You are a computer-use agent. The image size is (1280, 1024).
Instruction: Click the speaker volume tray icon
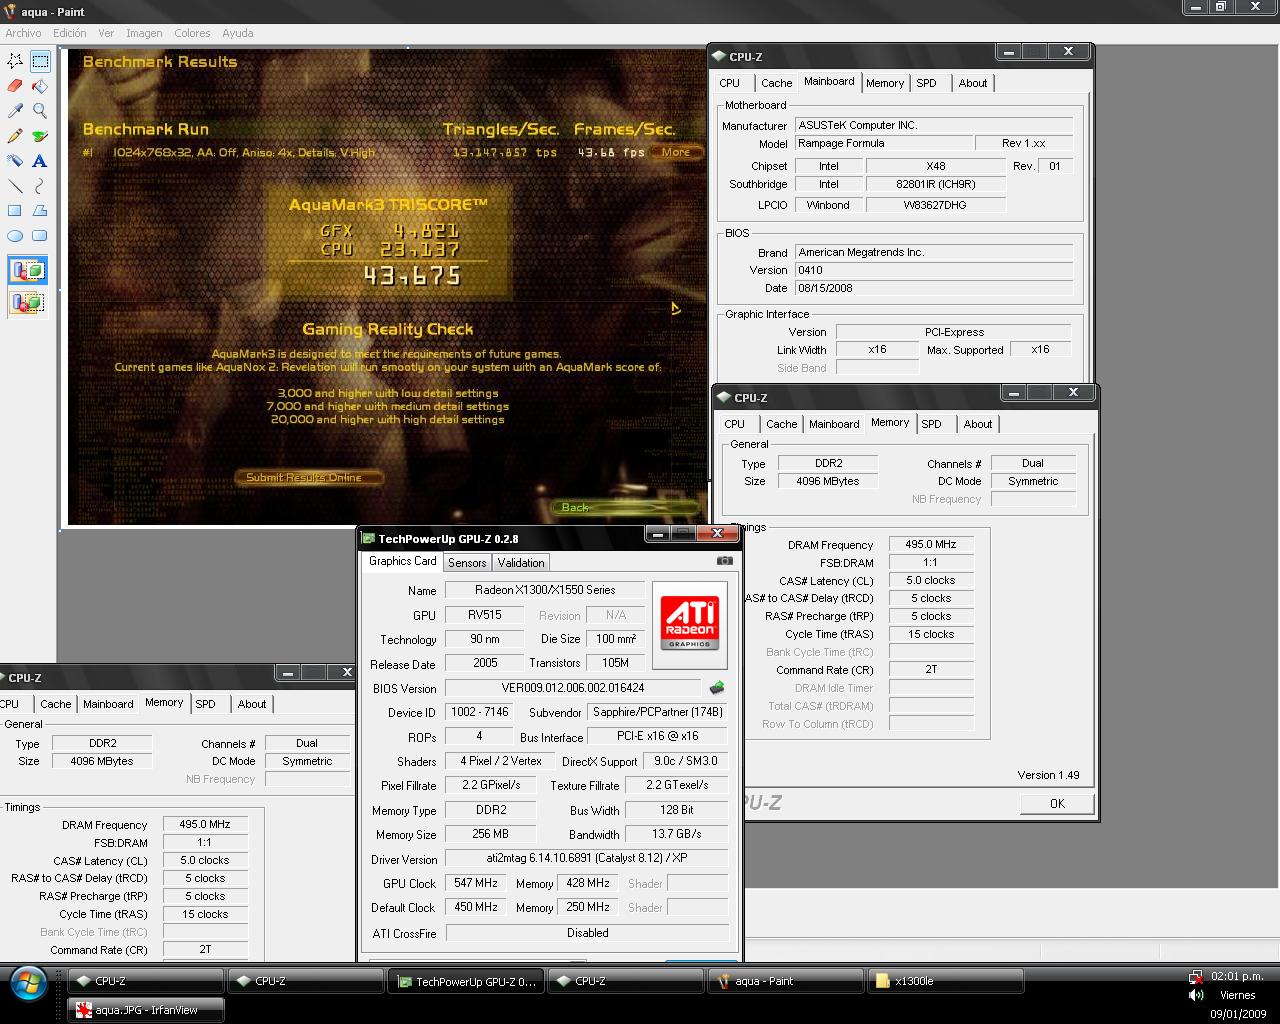(1196, 995)
